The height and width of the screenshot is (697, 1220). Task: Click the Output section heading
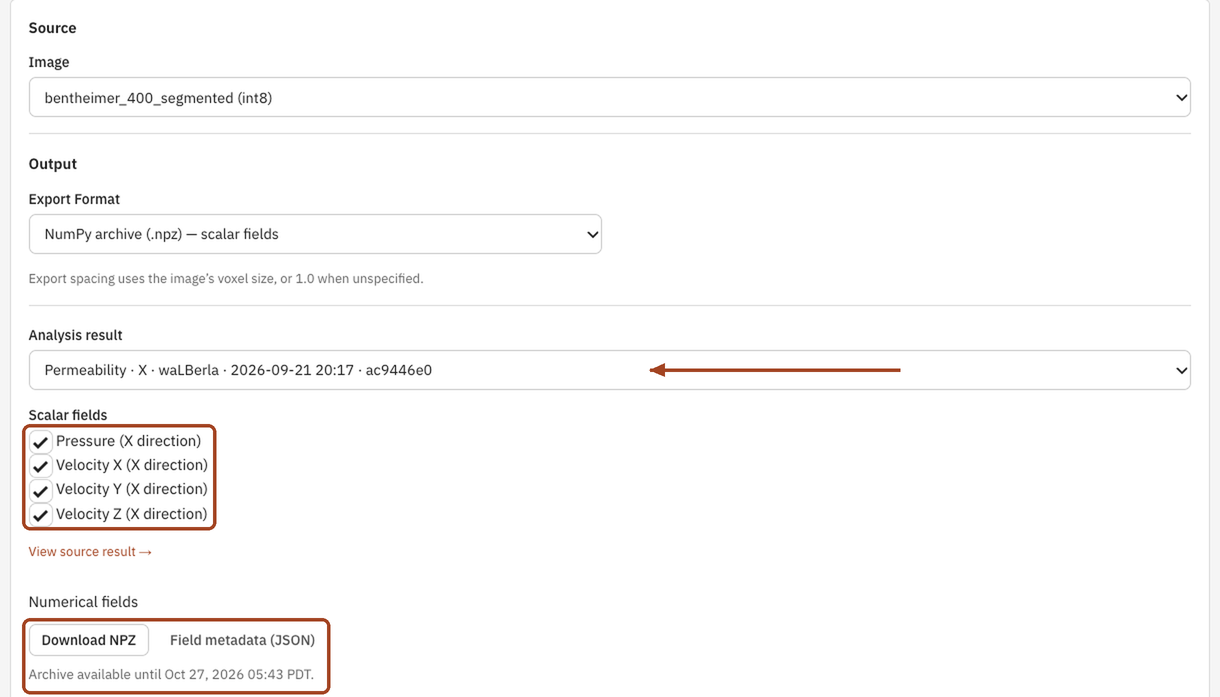(x=52, y=164)
